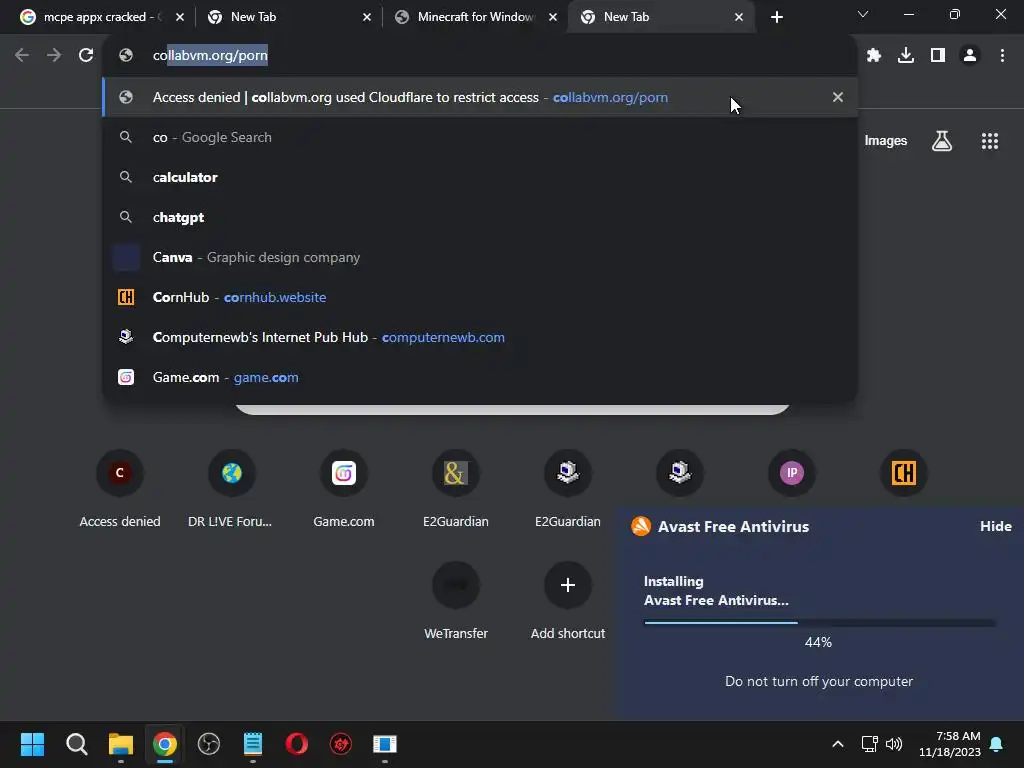The width and height of the screenshot is (1024, 768).
Task: Open the blue window taskbar app
Action: click(x=385, y=744)
